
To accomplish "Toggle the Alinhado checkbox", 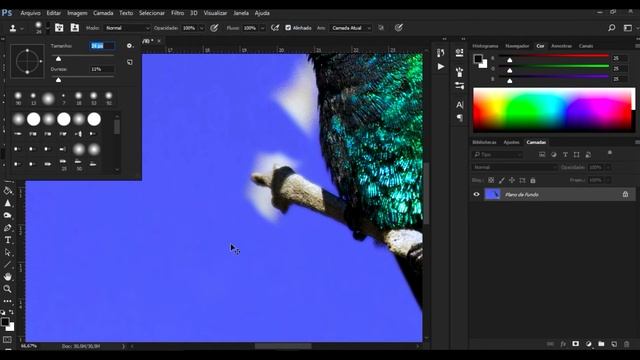I will coord(288,28).
